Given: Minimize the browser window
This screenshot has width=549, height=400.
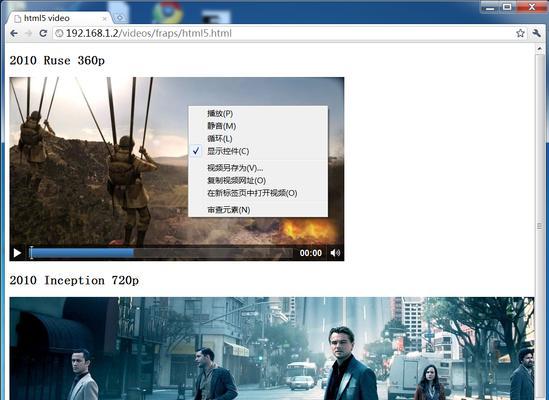Looking at the screenshot, I should (x=490, y=7).
